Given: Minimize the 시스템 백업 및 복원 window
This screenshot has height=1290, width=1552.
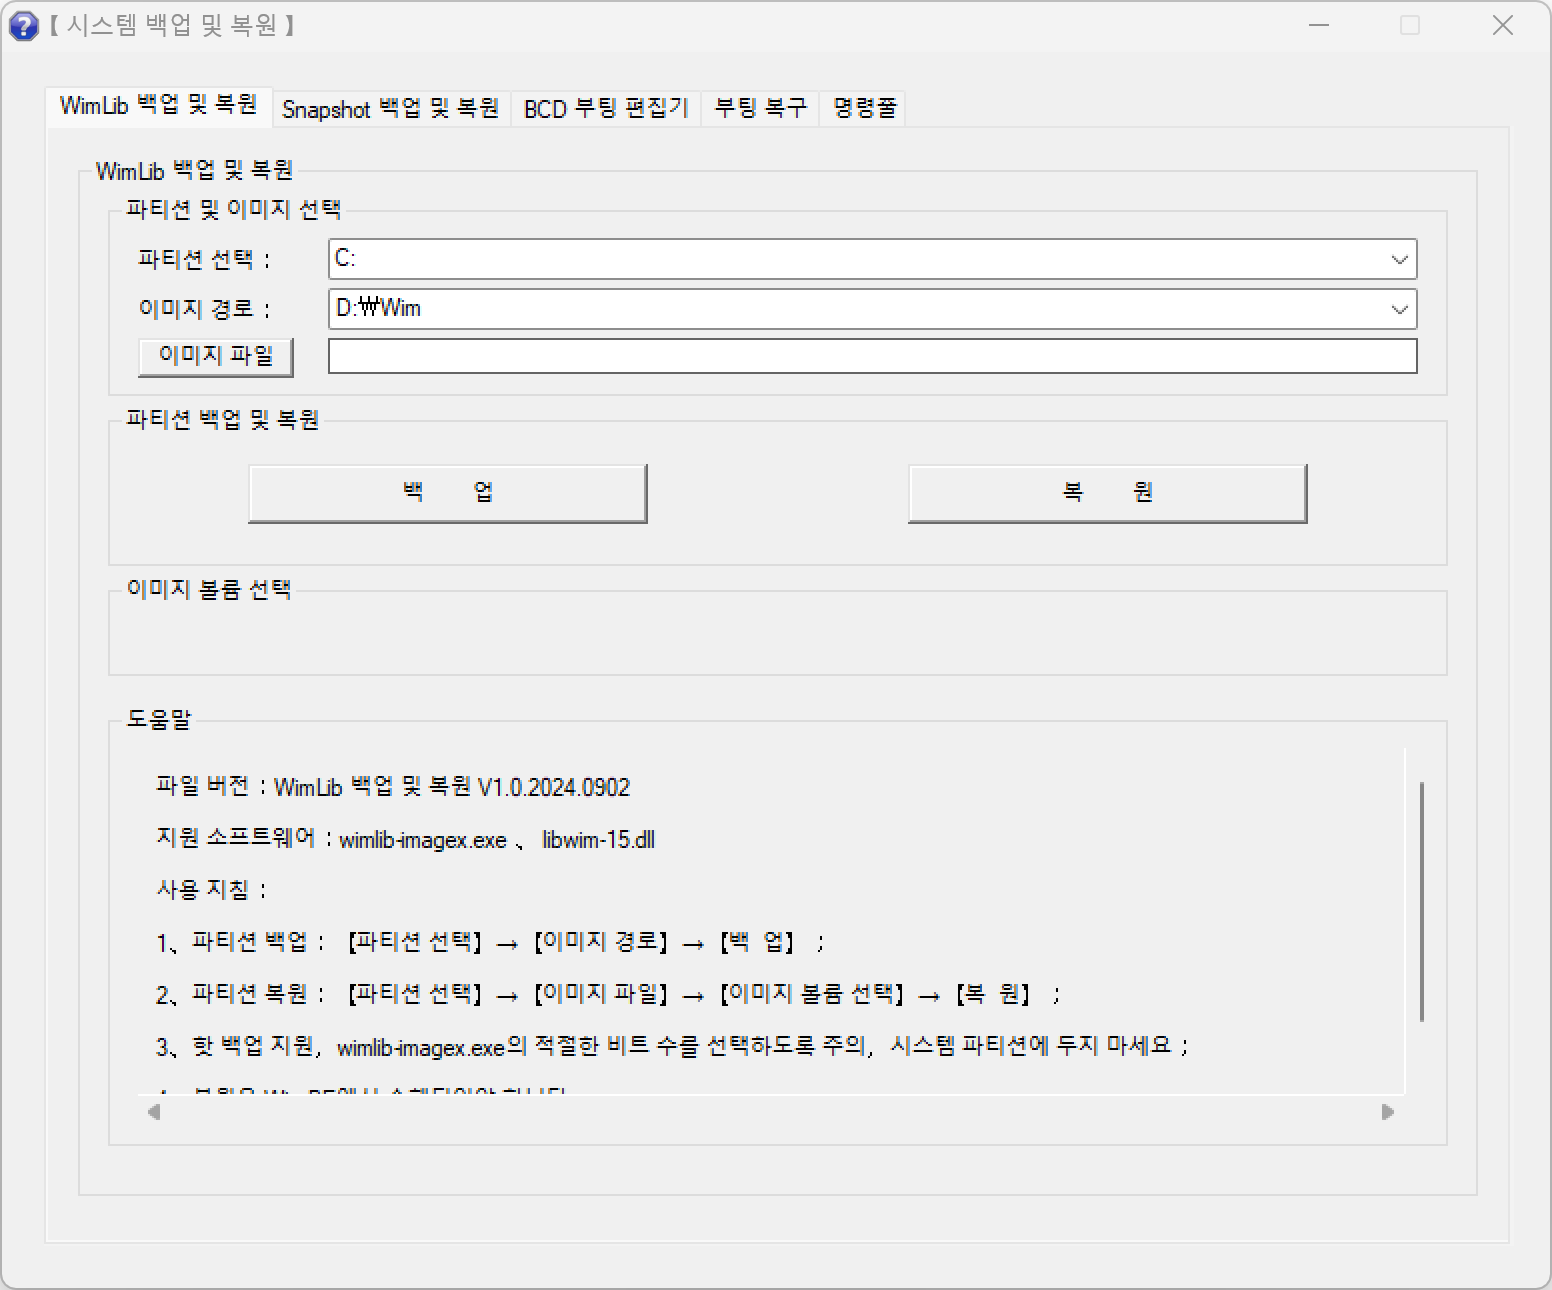Looking at the screenshot, I should (1319, 26).
